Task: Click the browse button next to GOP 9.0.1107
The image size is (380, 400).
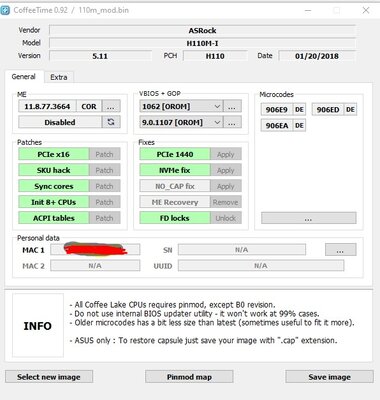Action: point(232,122)
